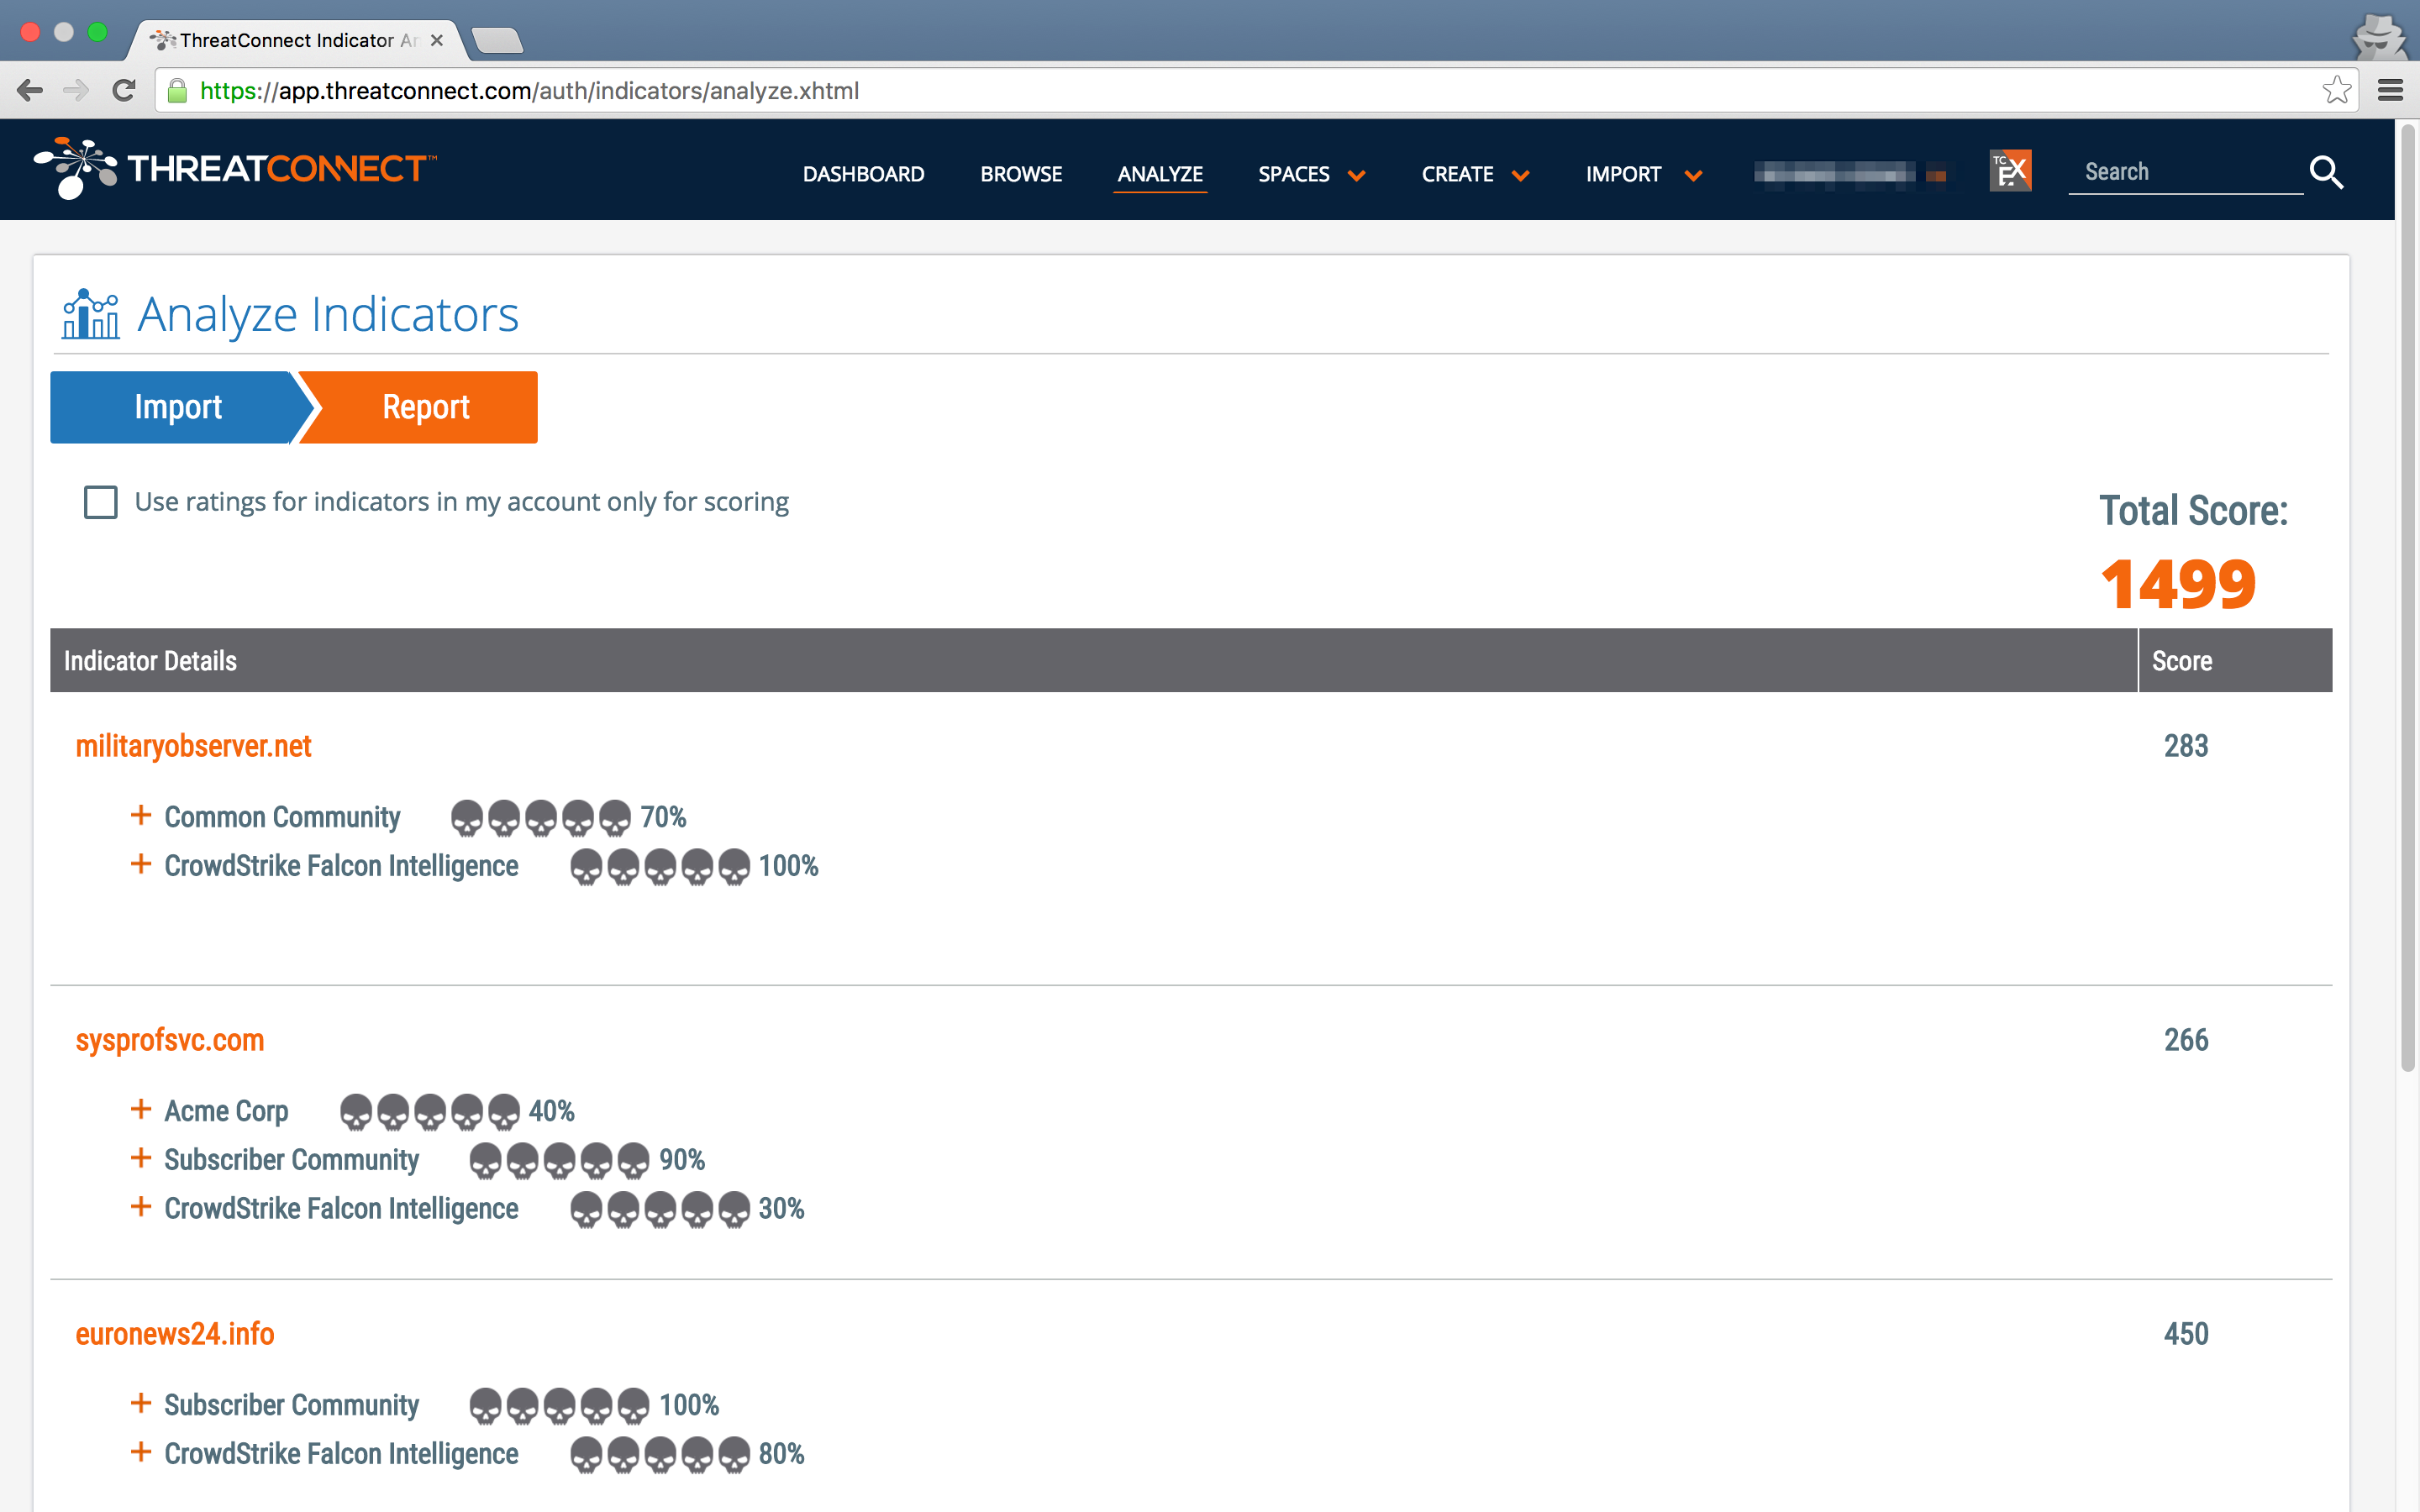Click the 70% confidence for Common Community

663,818
